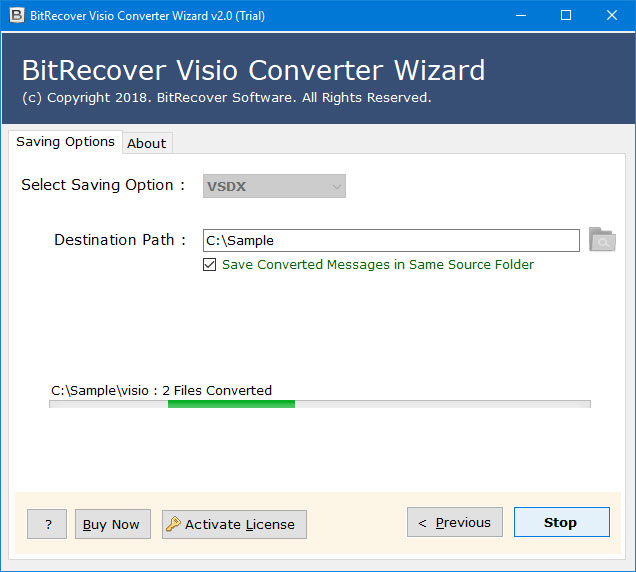Go back using the Previous button
636x572 pixels.
pyautogui.click(x=455, y=522)
